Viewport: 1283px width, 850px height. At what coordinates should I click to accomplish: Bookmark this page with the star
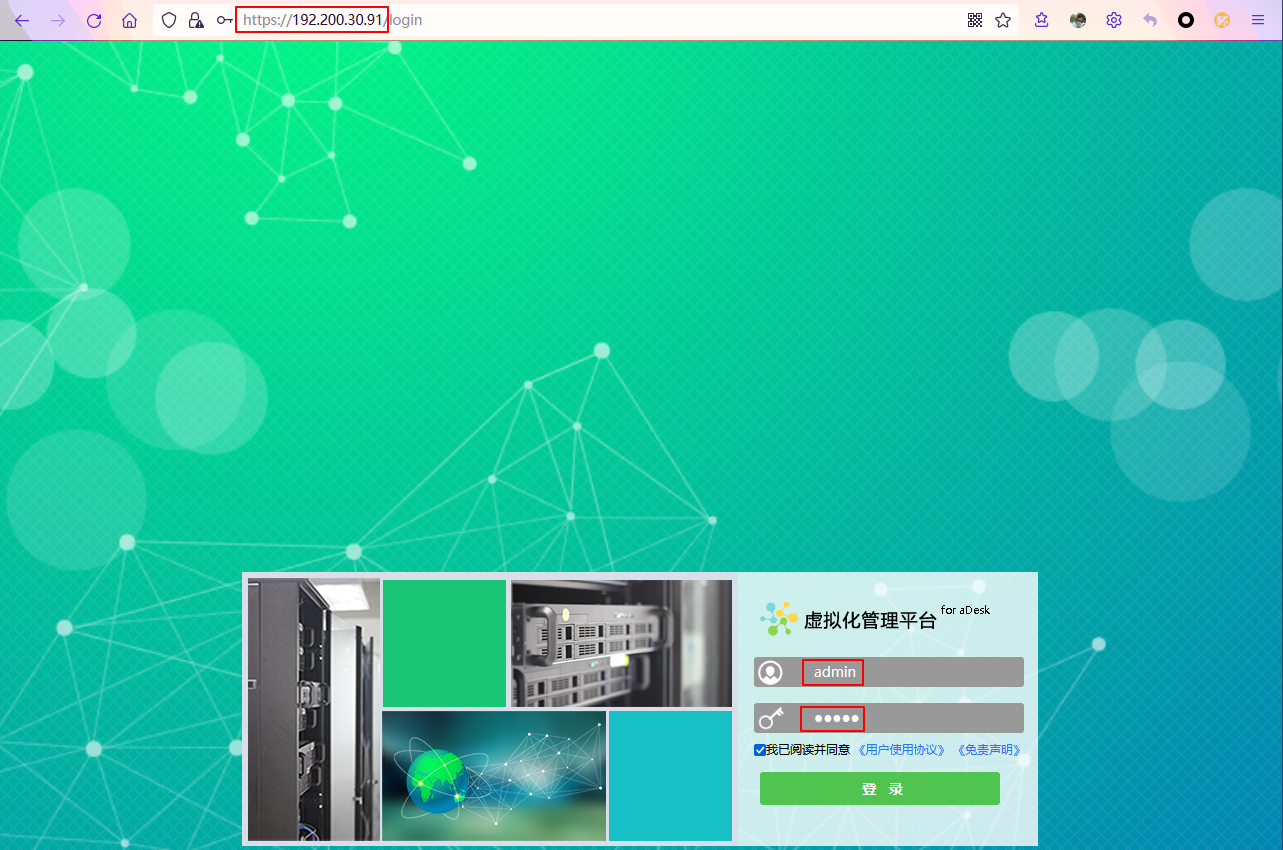point(1003,20)
